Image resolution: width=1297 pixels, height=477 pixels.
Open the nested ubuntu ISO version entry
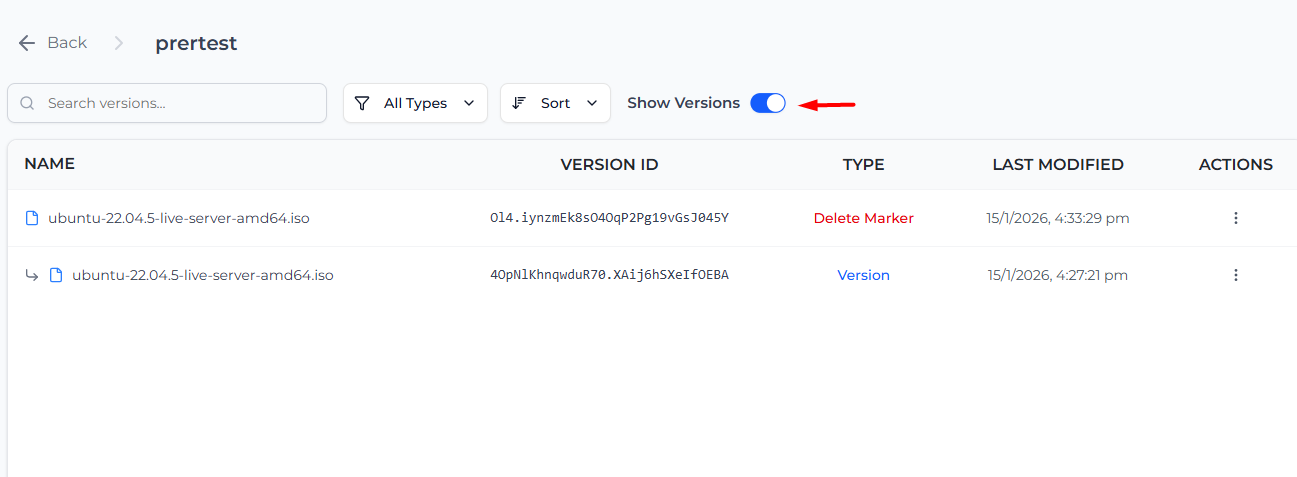point(203,275)
